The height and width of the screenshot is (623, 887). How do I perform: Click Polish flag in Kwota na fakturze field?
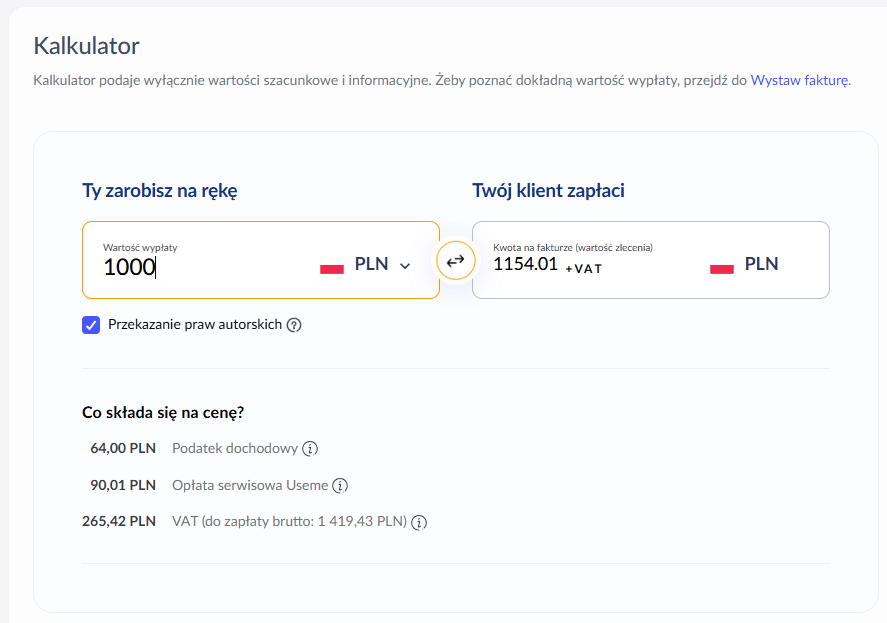tap(722, 268)
